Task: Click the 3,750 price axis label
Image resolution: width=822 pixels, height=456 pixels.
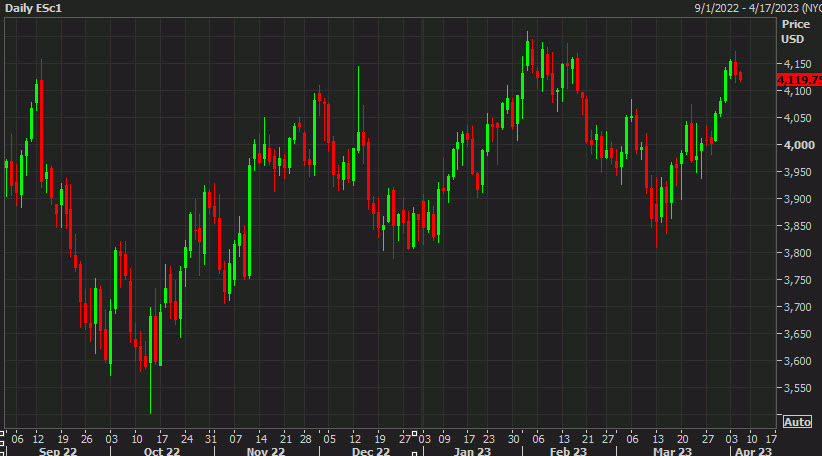Action: (797, 280)
